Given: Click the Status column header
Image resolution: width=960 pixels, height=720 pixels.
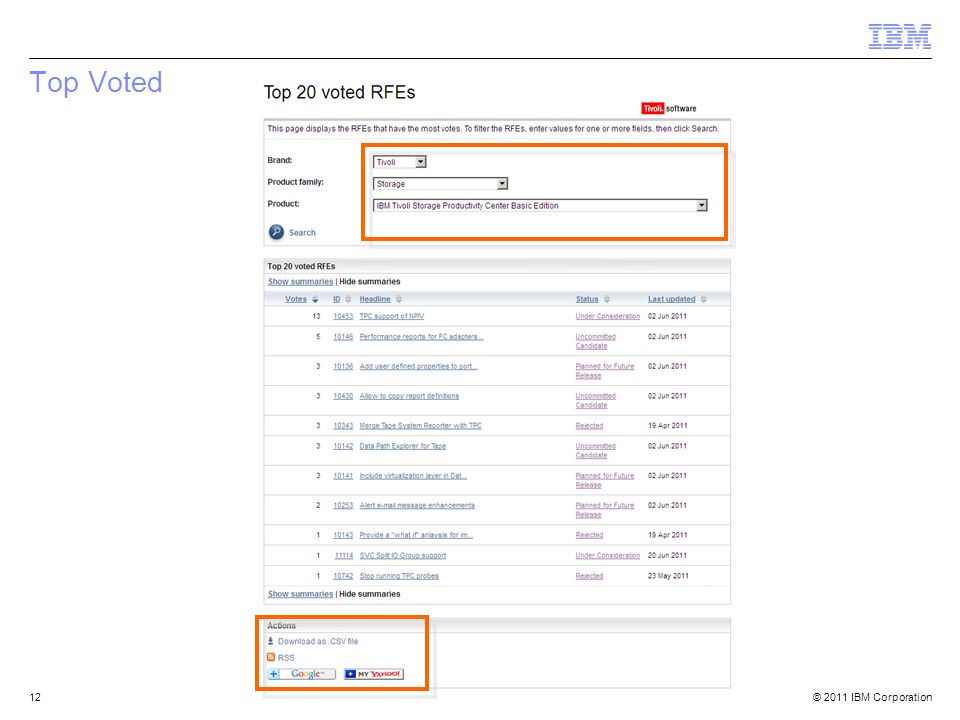Looking at the screenshot, I should coord(587,299).
